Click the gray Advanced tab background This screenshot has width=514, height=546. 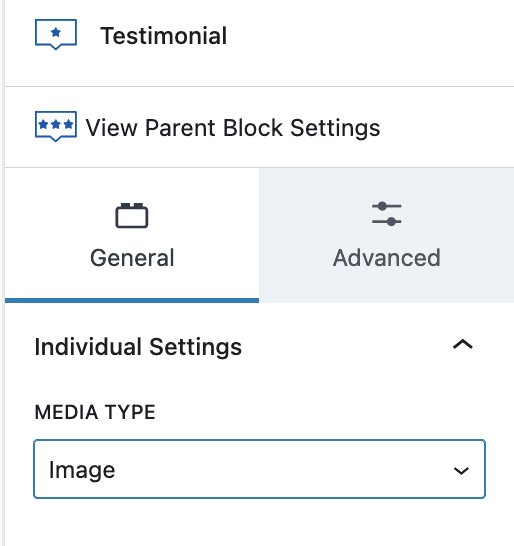[x=387, y=235]
